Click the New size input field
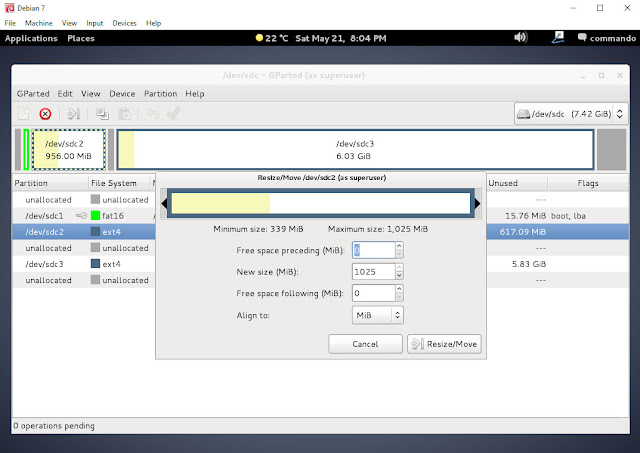 click(x=373, y=272)
